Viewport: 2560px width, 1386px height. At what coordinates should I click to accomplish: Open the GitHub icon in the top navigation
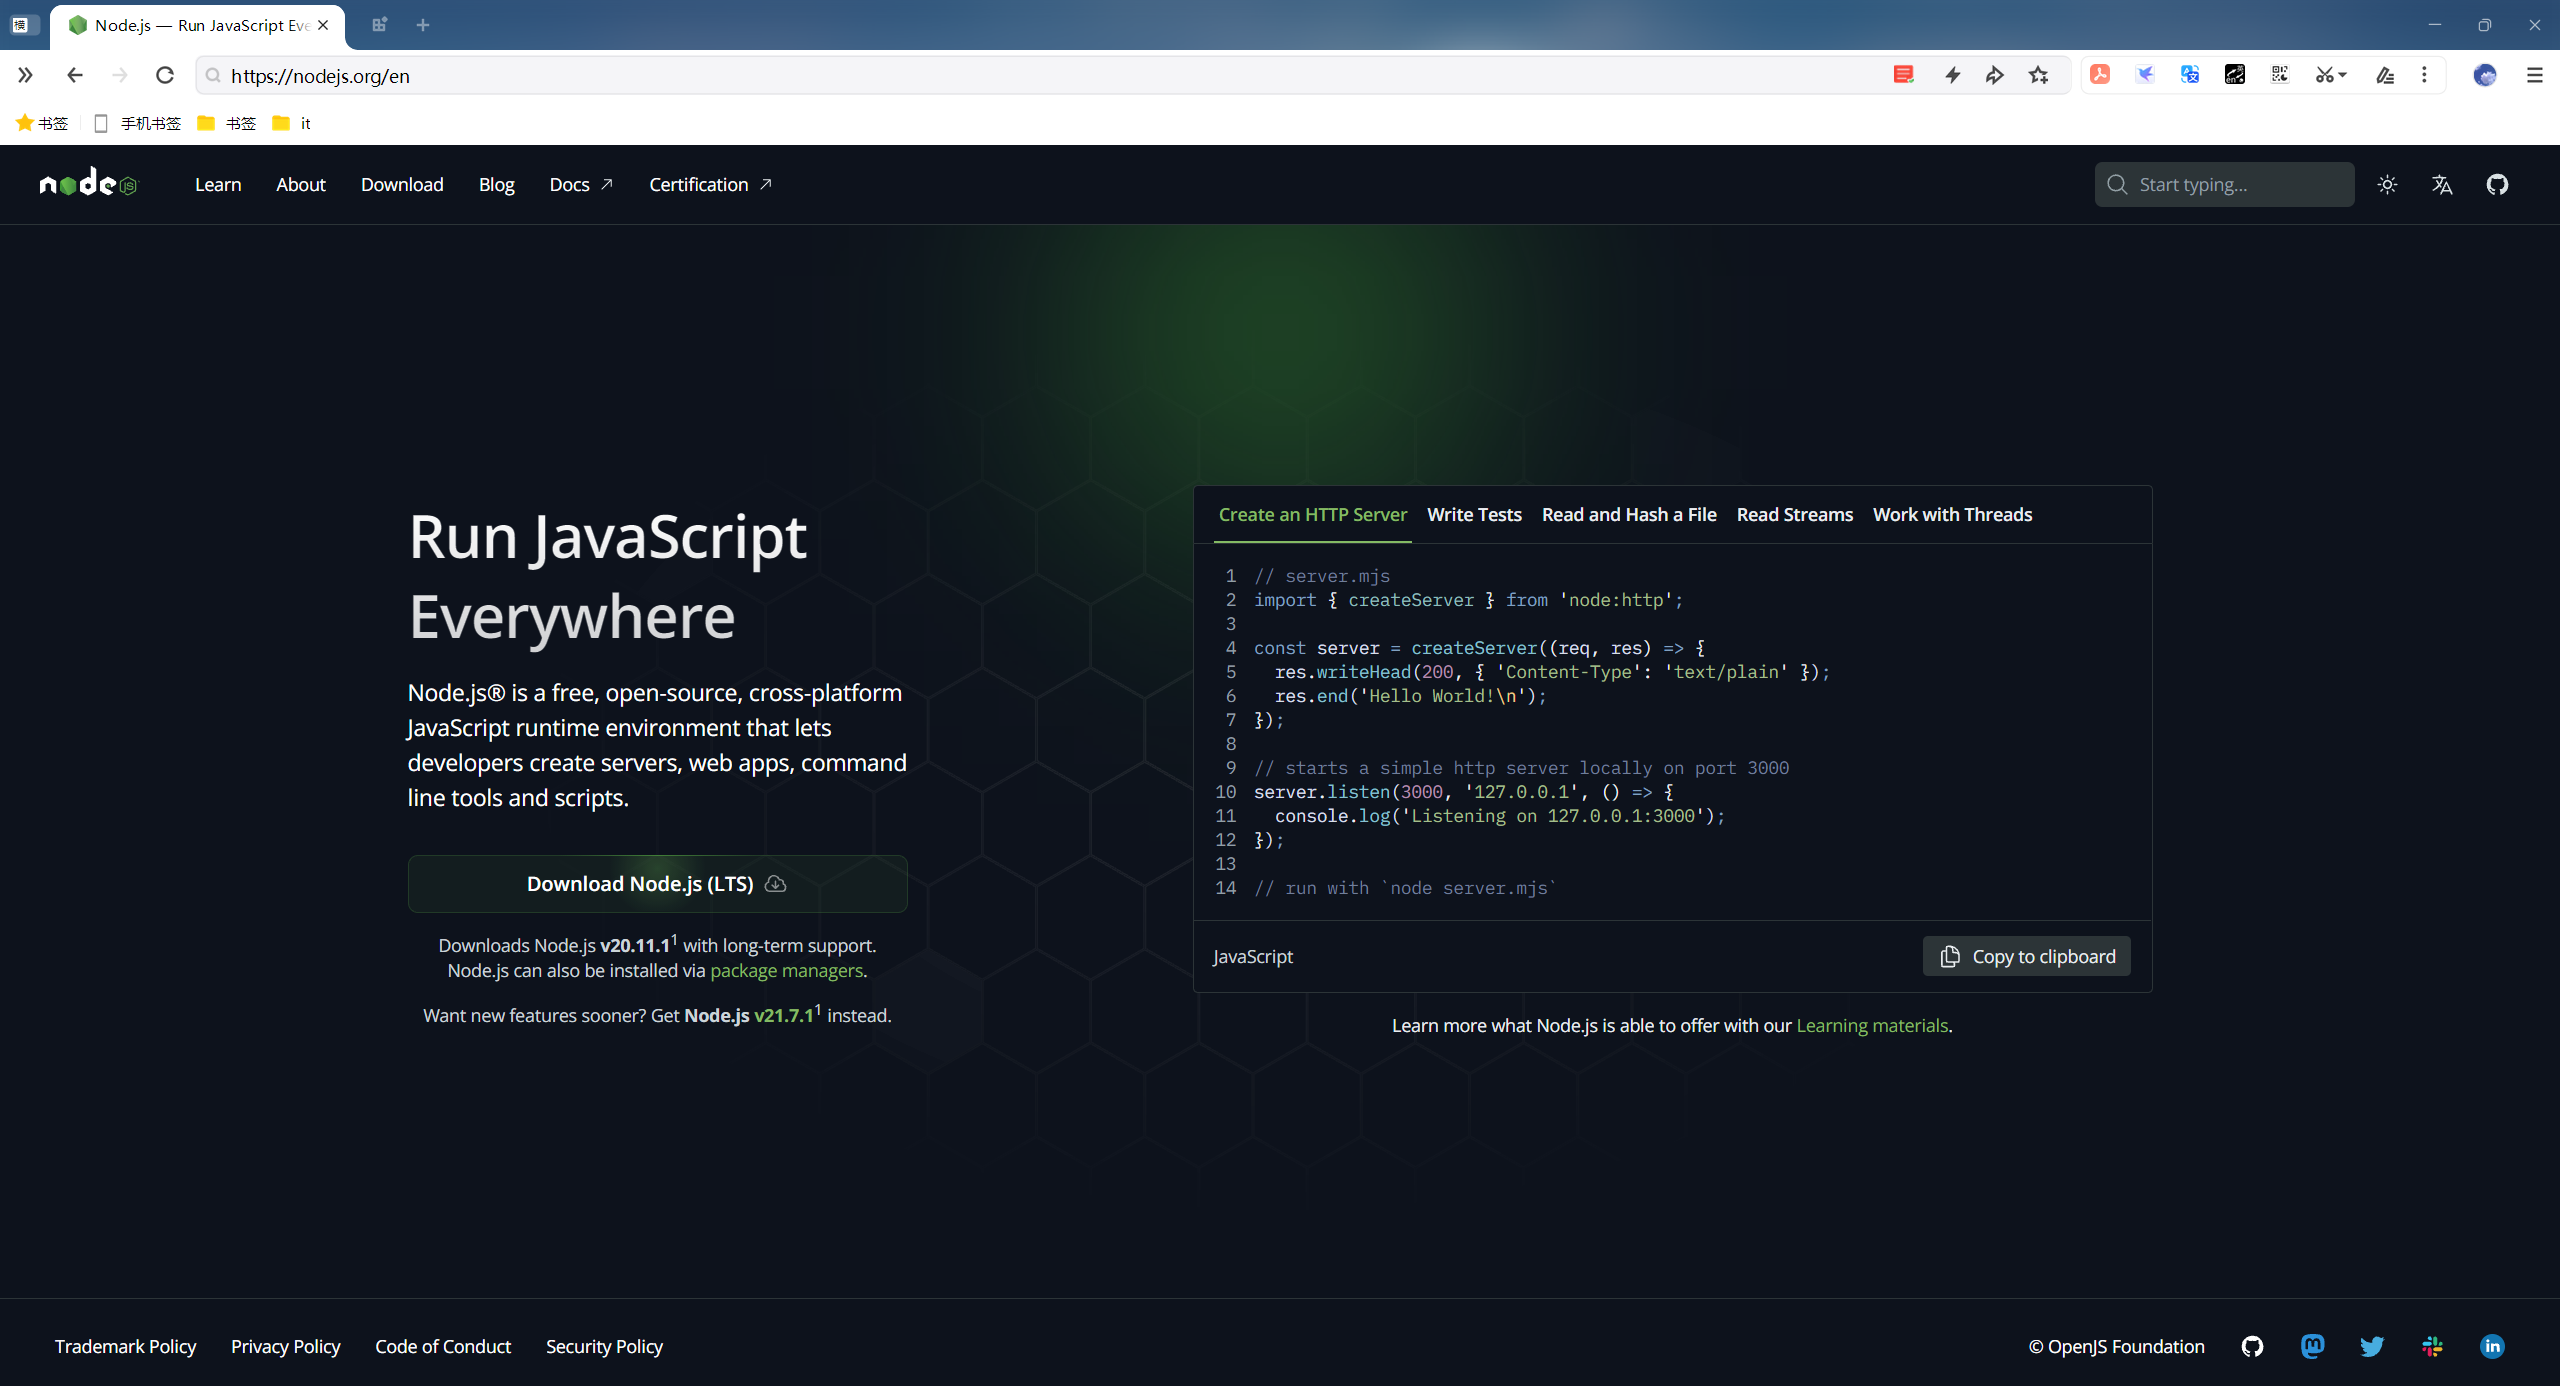point(2497,185)
